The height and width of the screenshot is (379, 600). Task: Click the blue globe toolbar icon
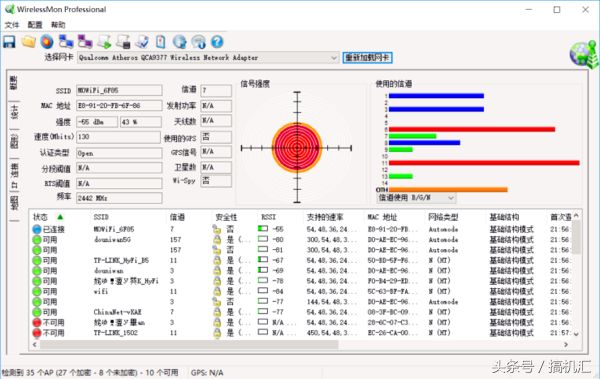click(x=179, y=41)
